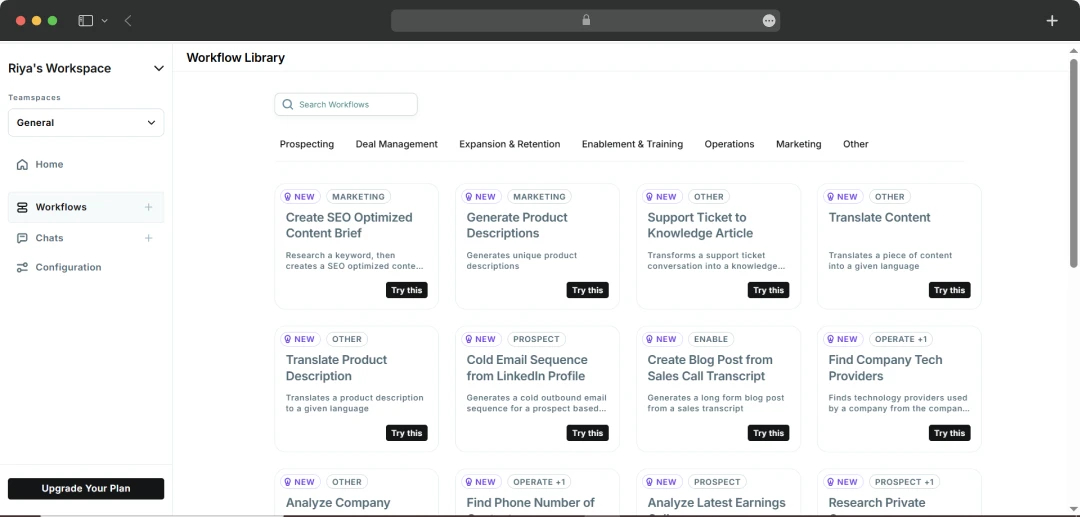
Task: Try the Cold Email Sequence workflow
Action: click(588, 433)
